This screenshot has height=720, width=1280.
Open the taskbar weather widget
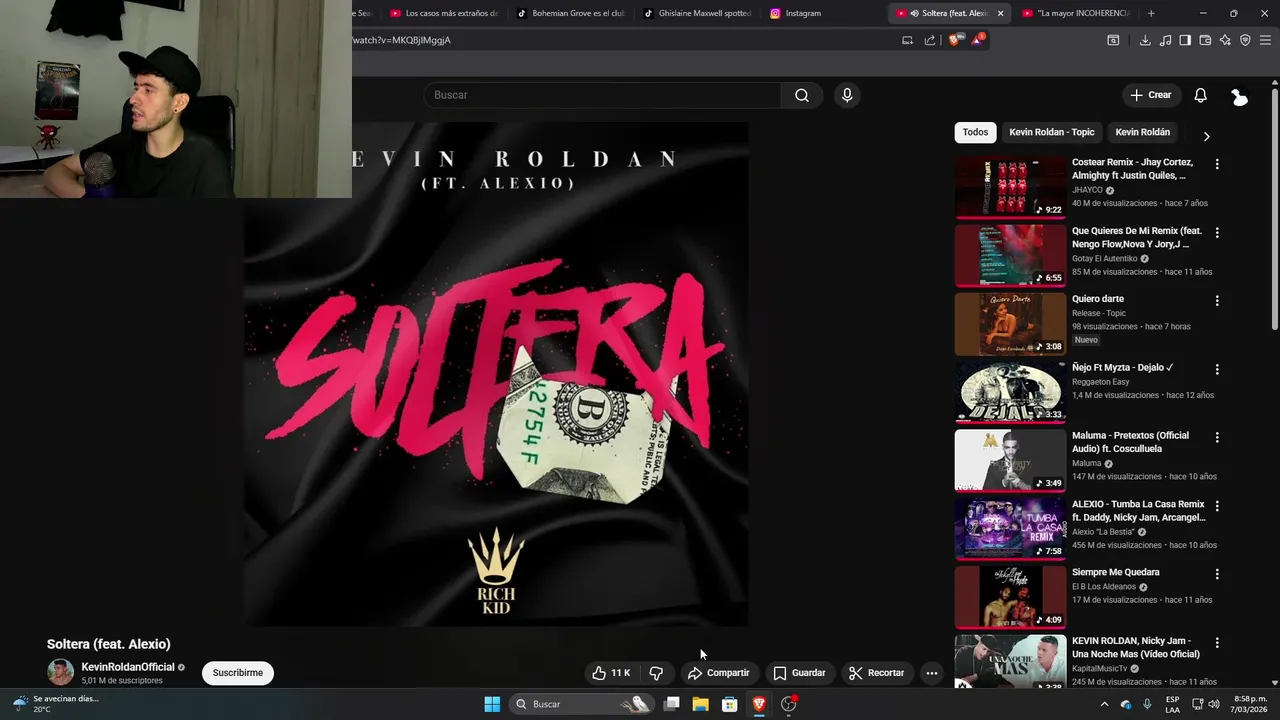point(58,704)
